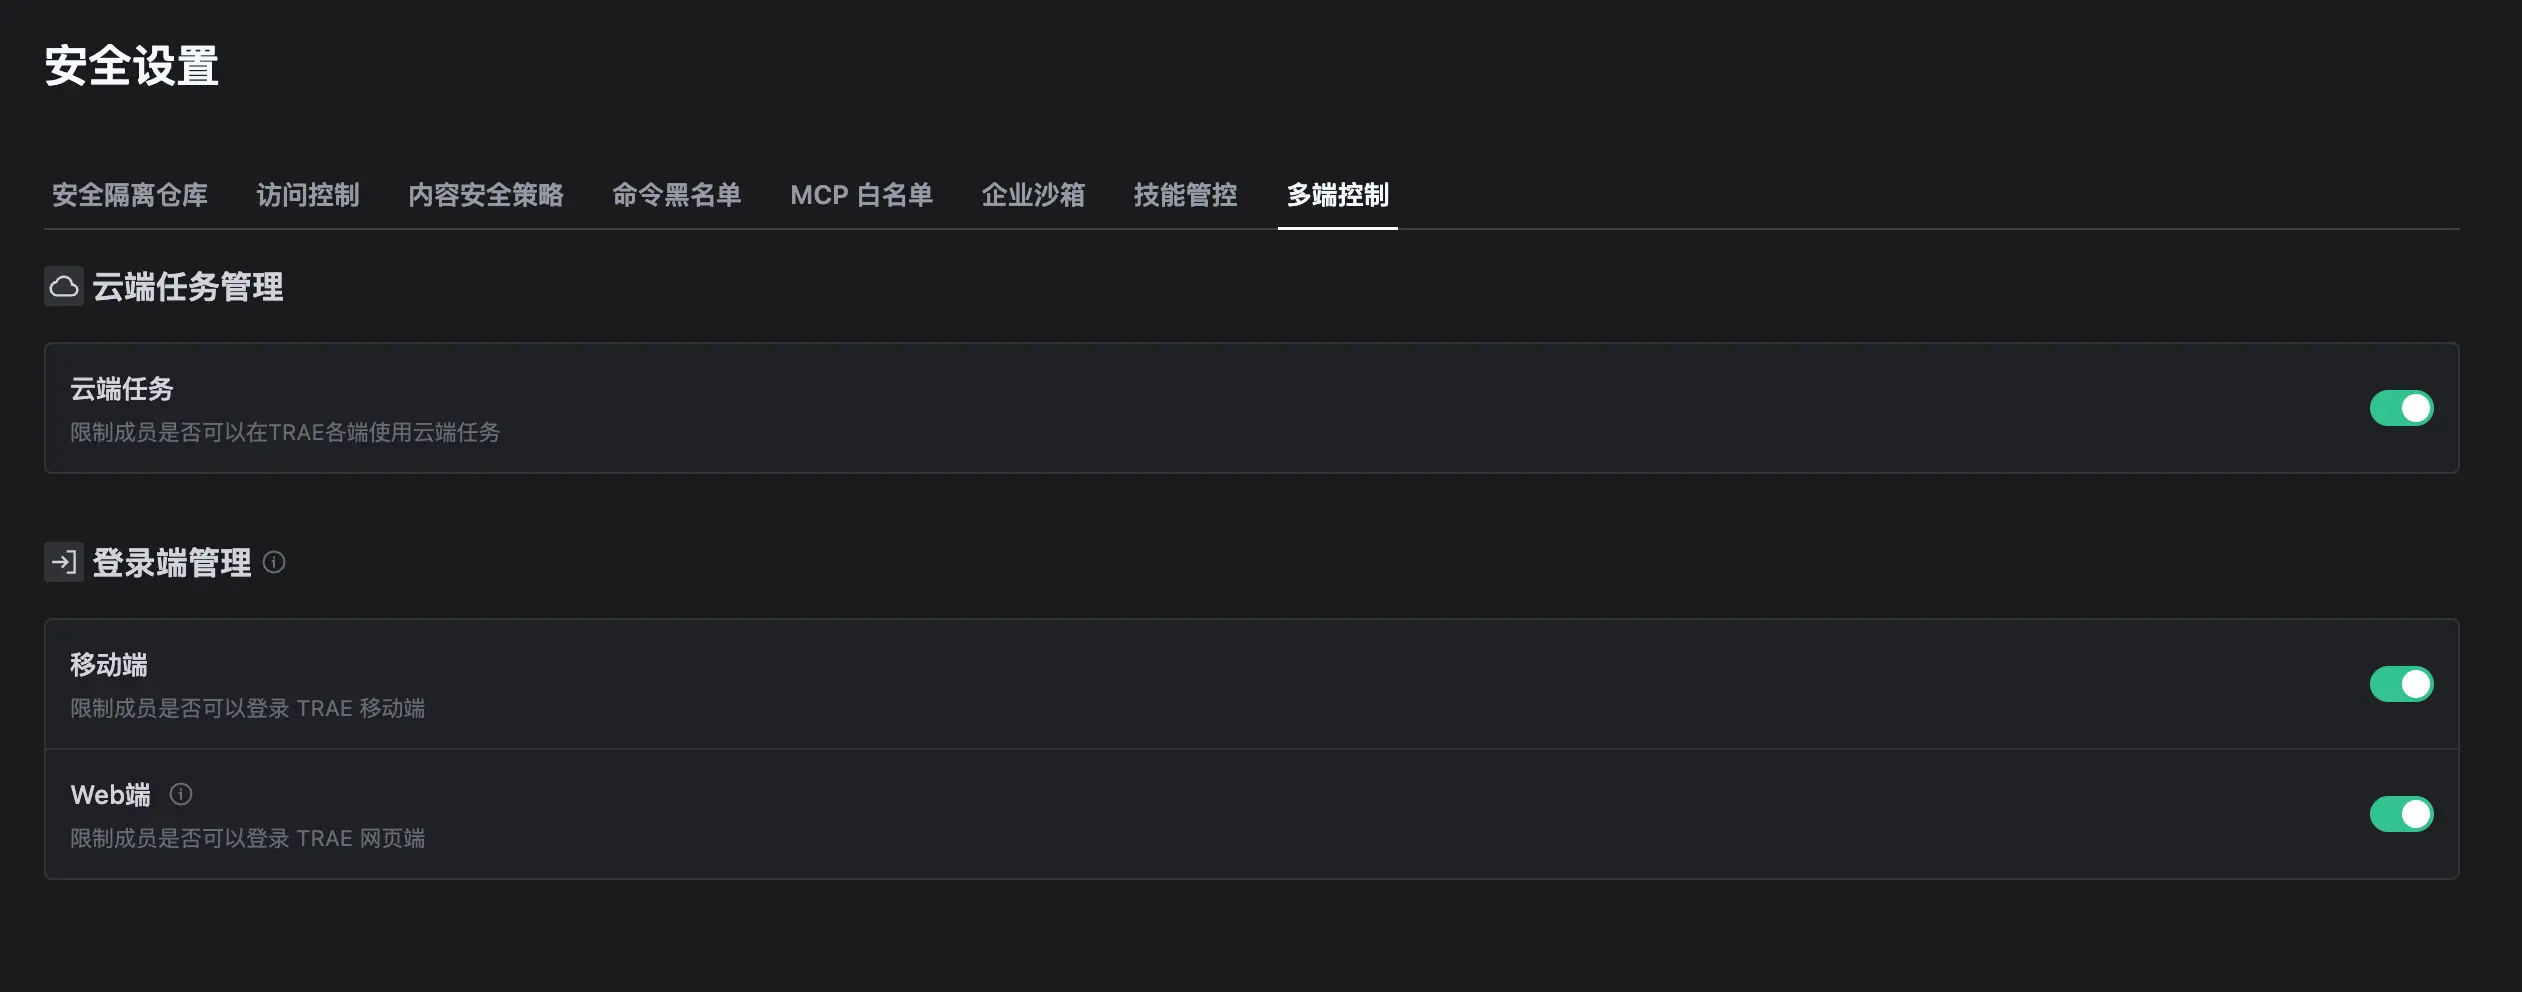Open the info icon next to 登录端管理
The image size is (2522, 992).
(274, 563)
